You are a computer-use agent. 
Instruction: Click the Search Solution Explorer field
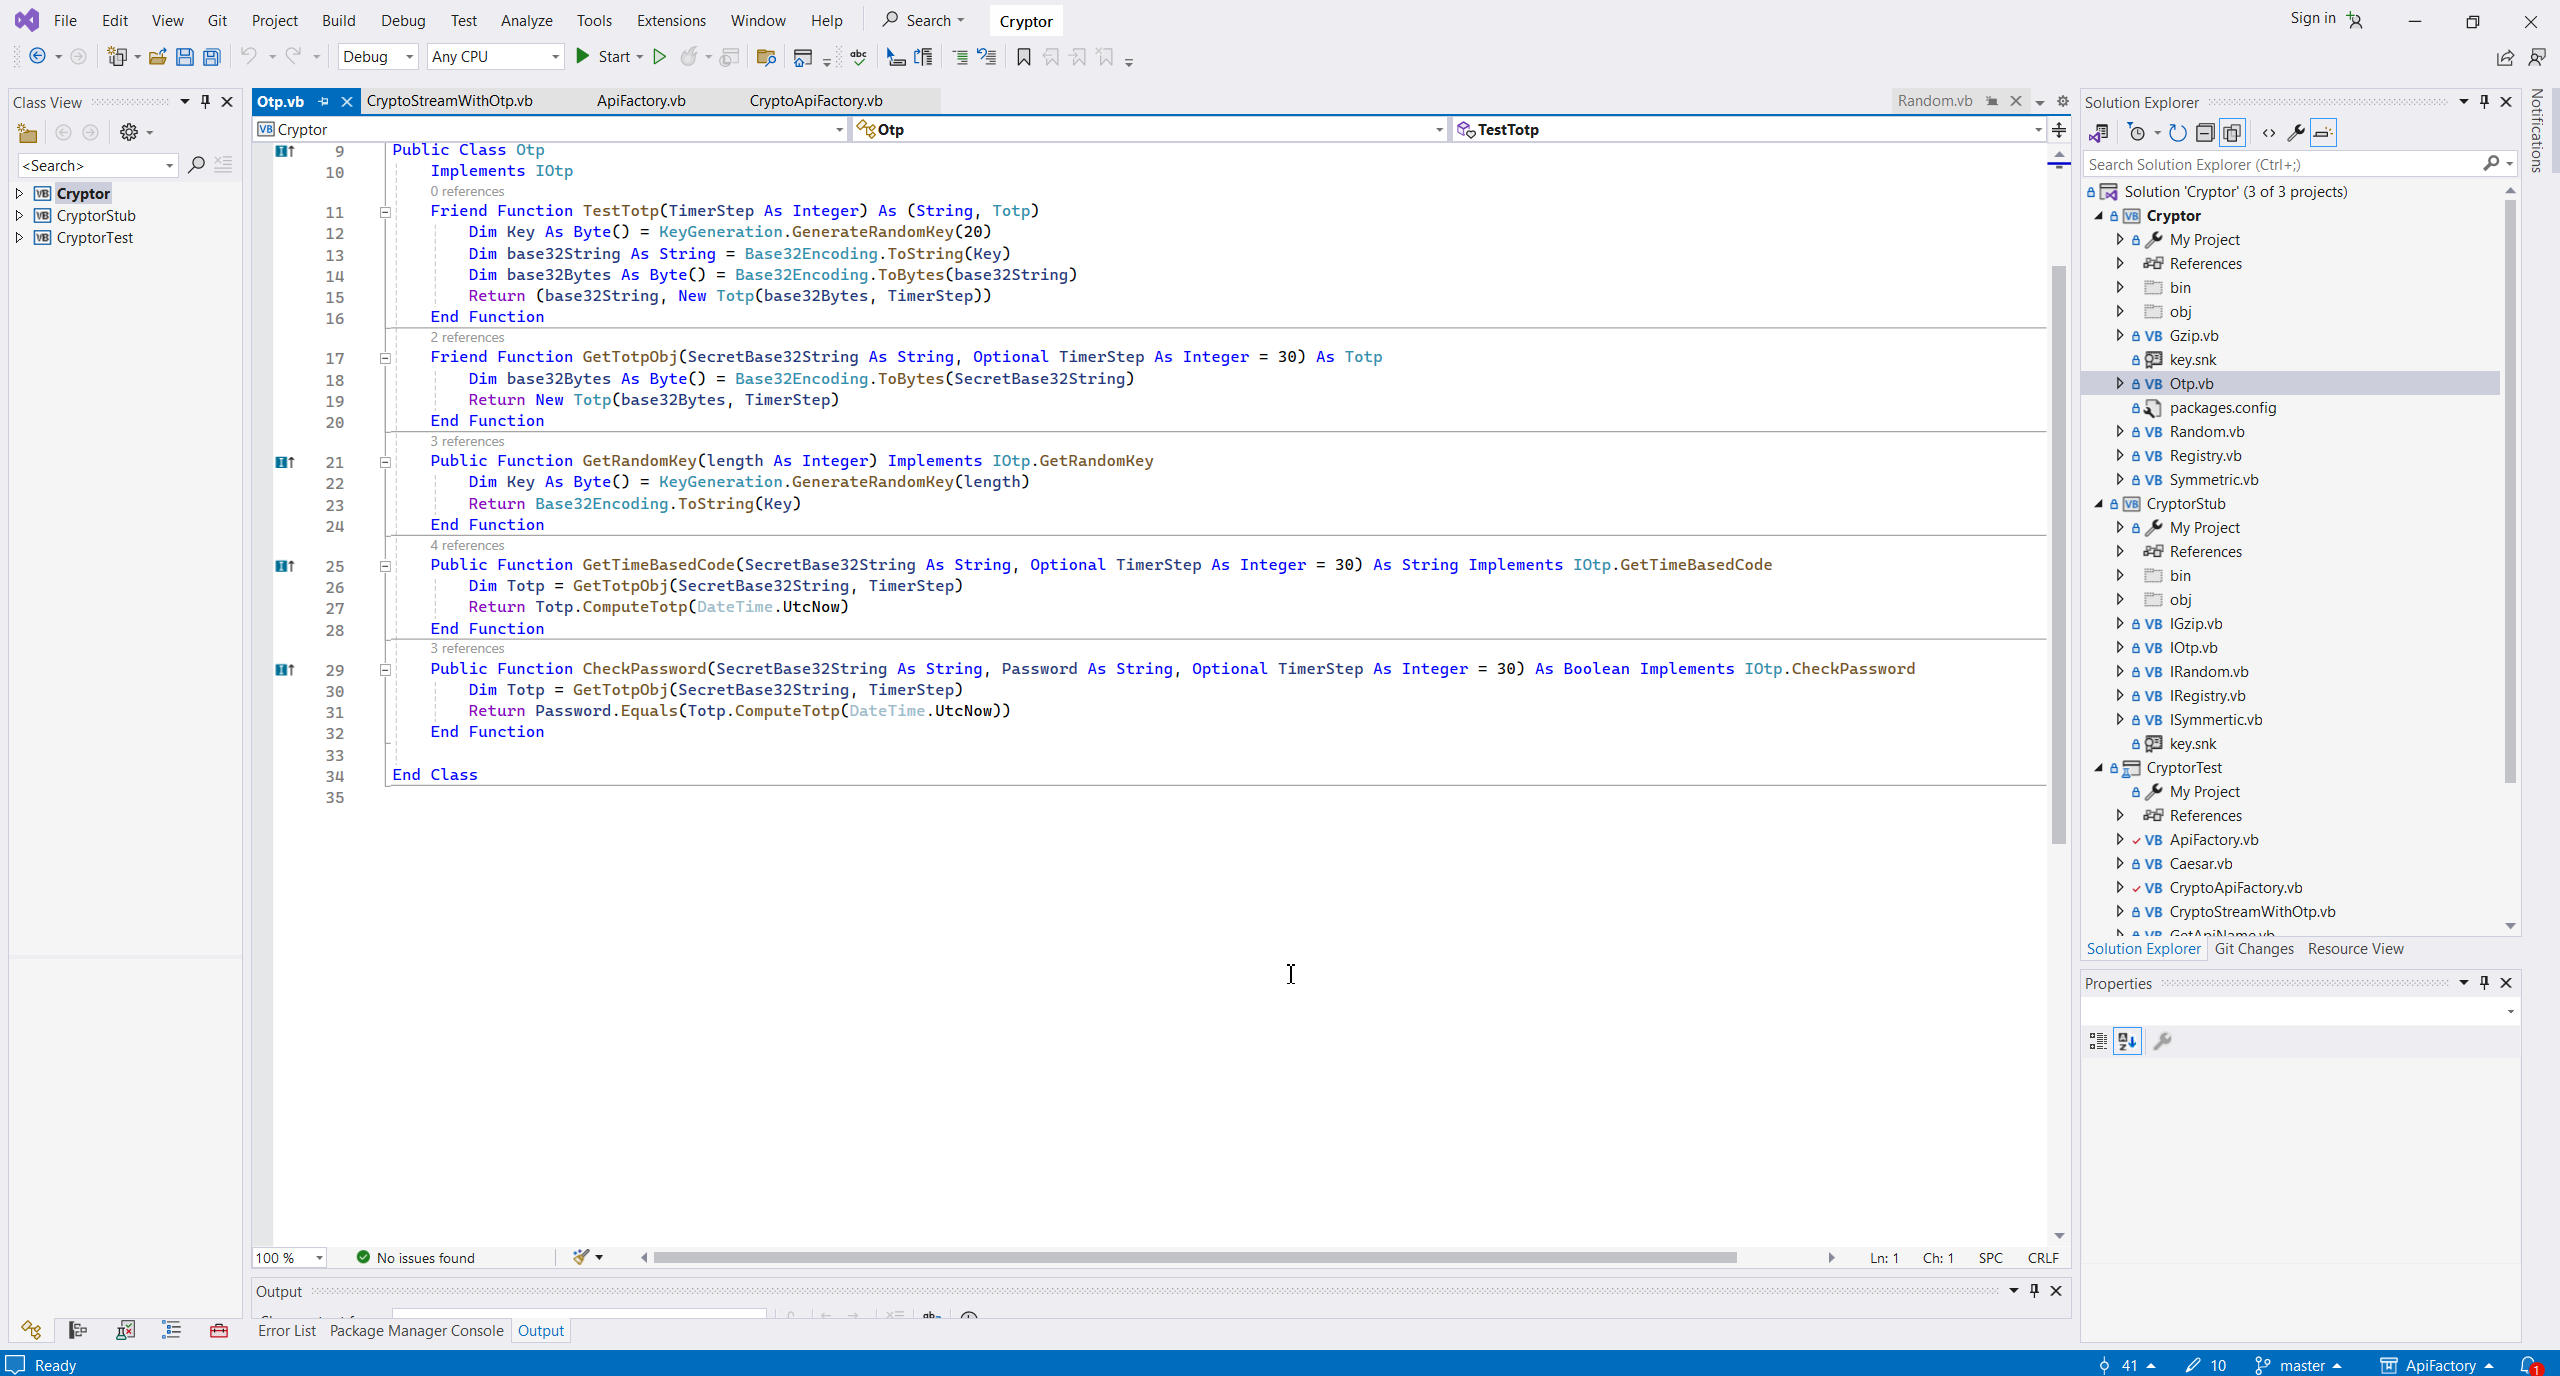pos(2280,164)
